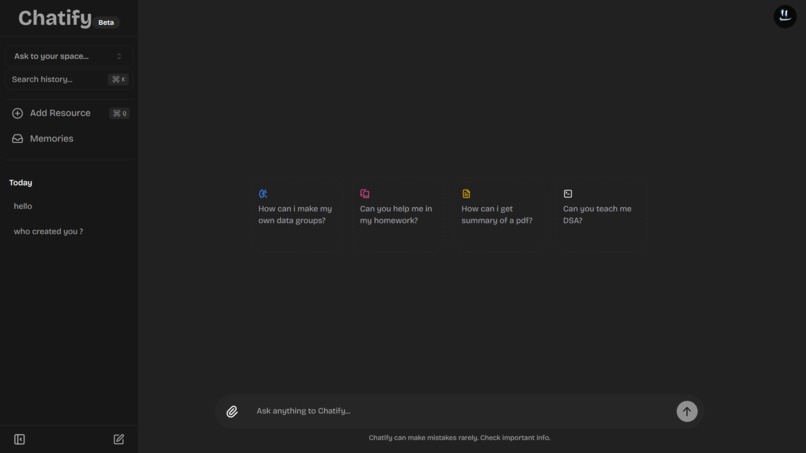Click the paperclip attach file icon
This screenshot has width=806, height=453.
coord(232,411)
